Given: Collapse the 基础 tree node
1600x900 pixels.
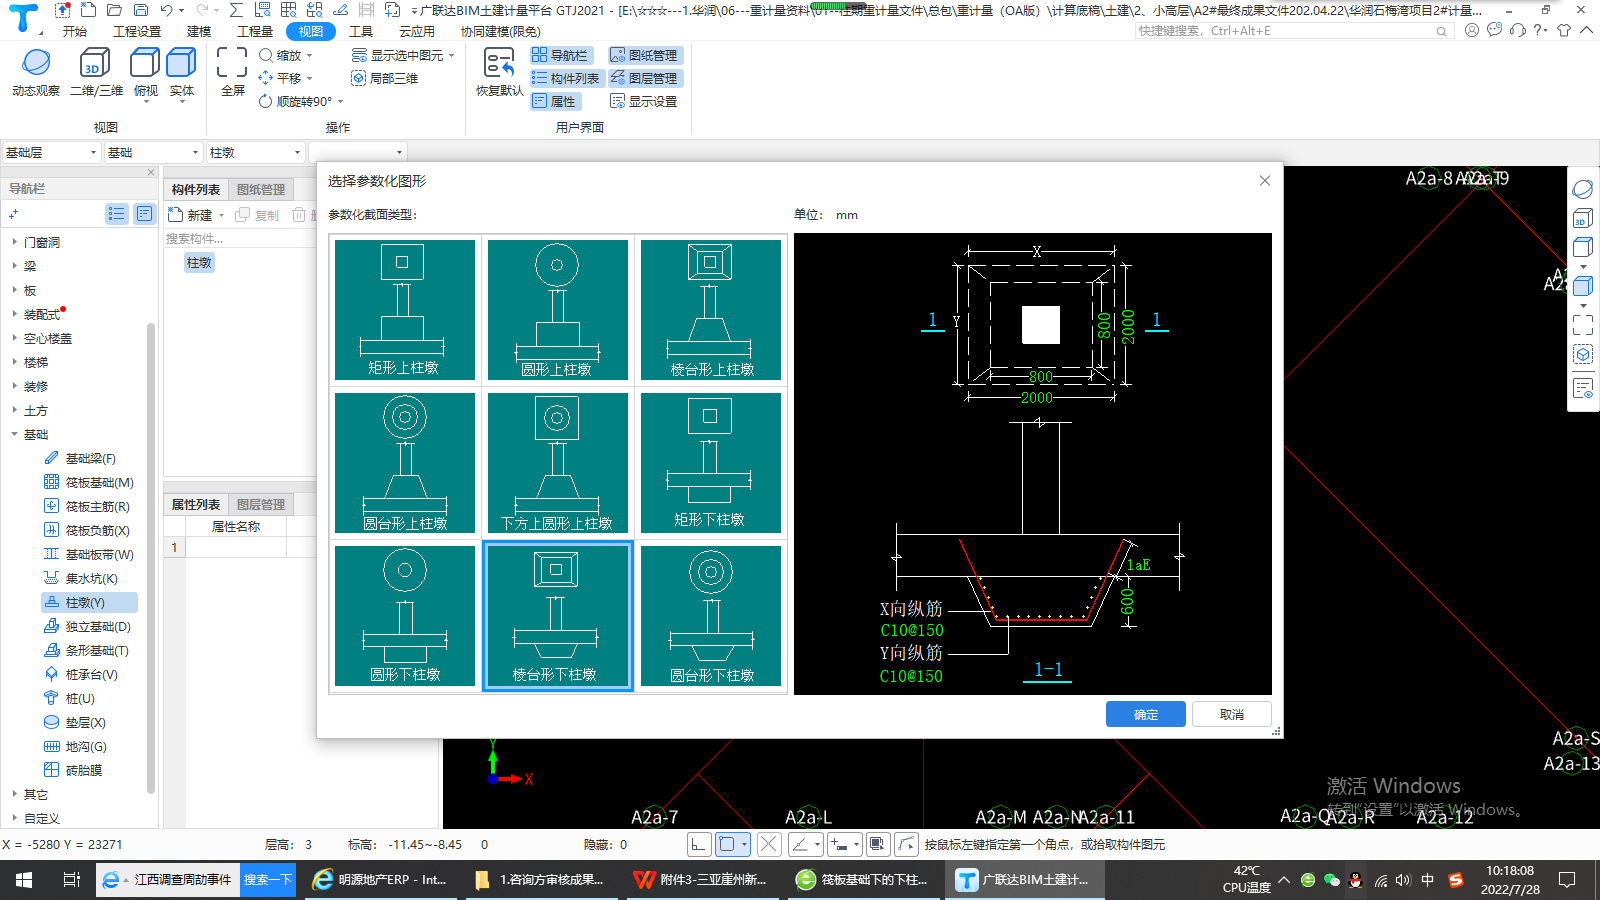Looking at the screenshot, I should [14, 434].
